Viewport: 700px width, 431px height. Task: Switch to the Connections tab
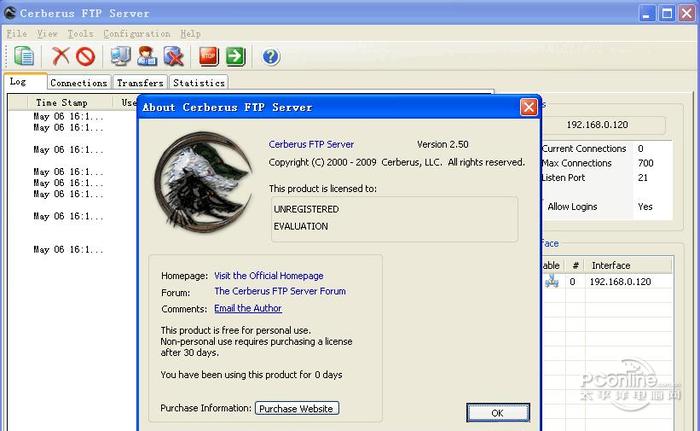pyautogui.click(x=79, y=83)
